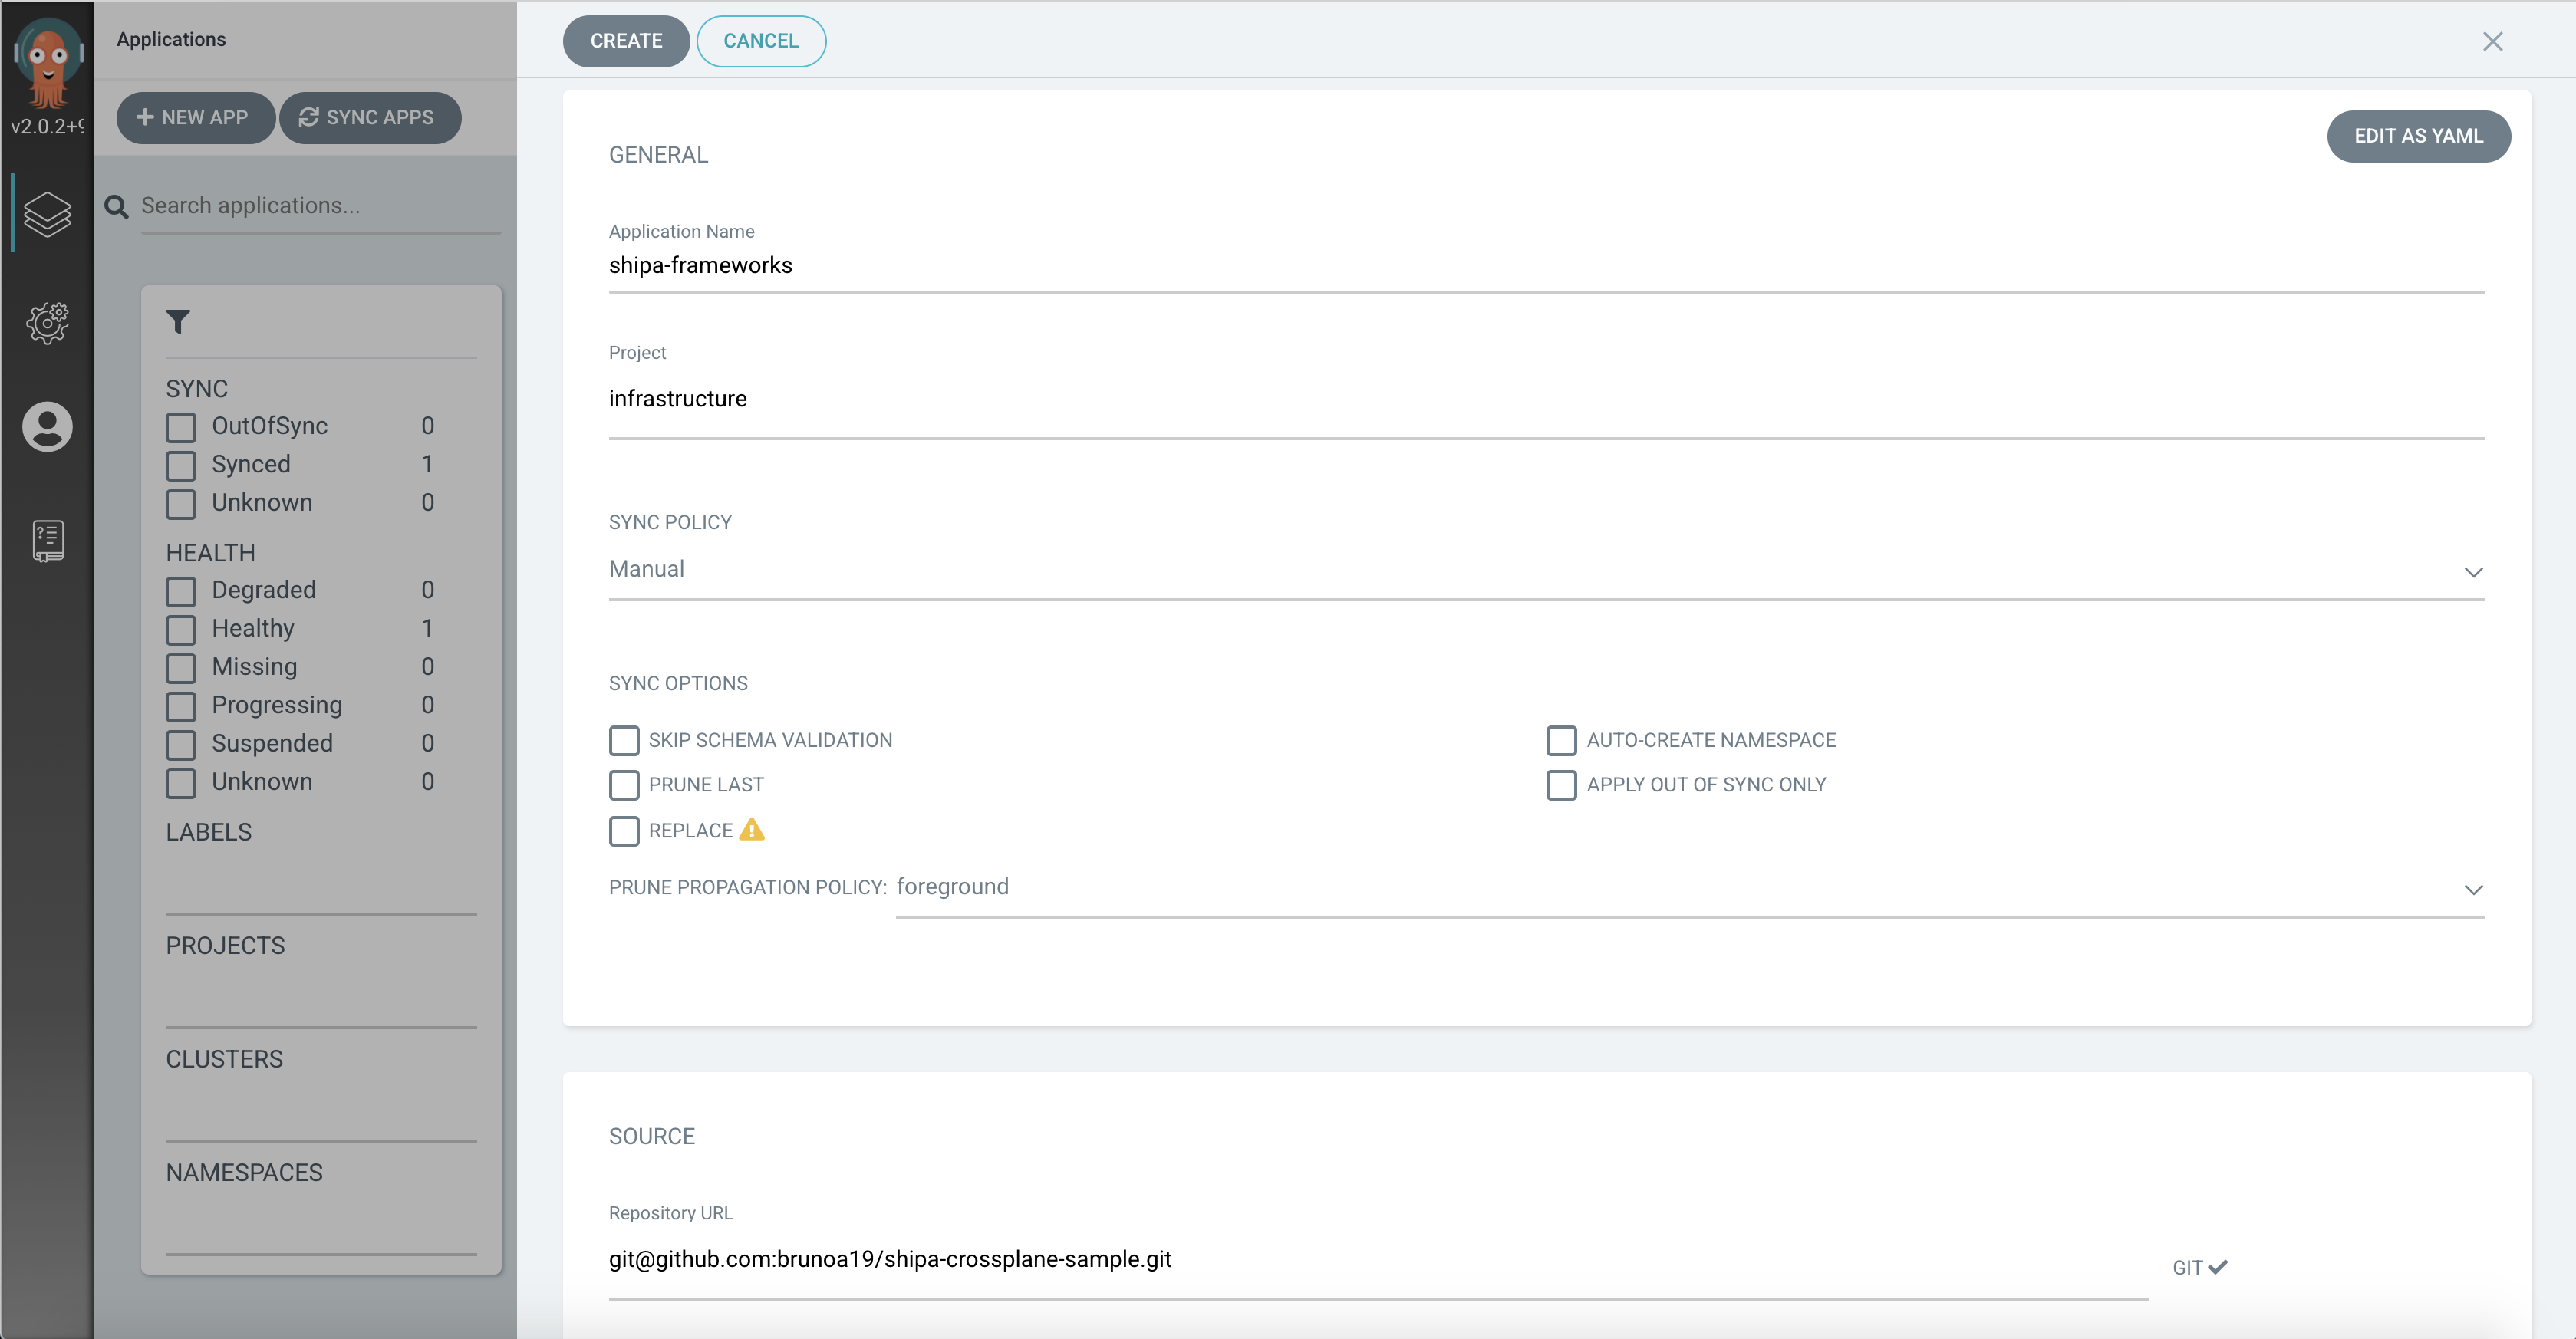The width and height of the screenshot is (2576, 1339).
Task: Filter by Synced status checkbox
Action: click(x=181, y=465)
